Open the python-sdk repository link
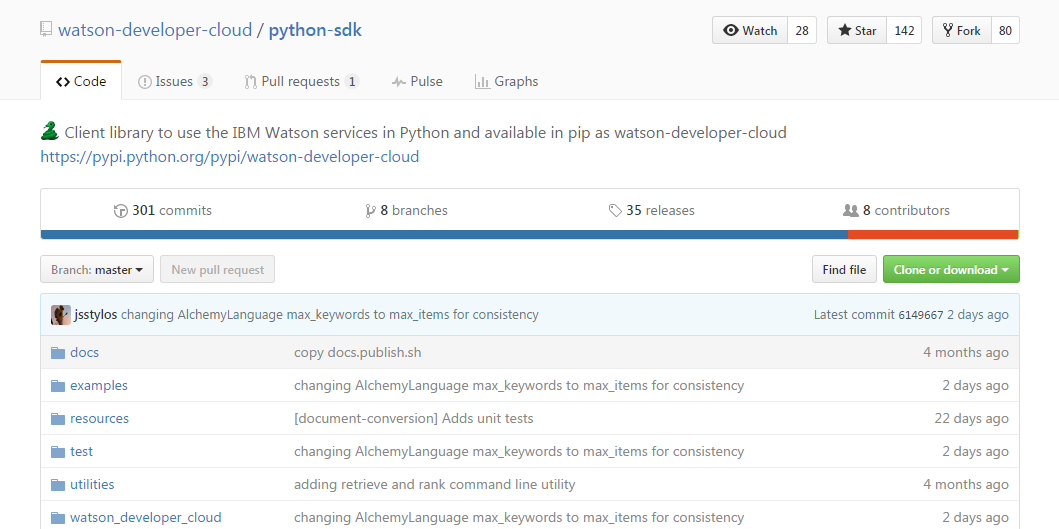Image resolution: width=1059 pixels, height=529 pixels. 315,30
